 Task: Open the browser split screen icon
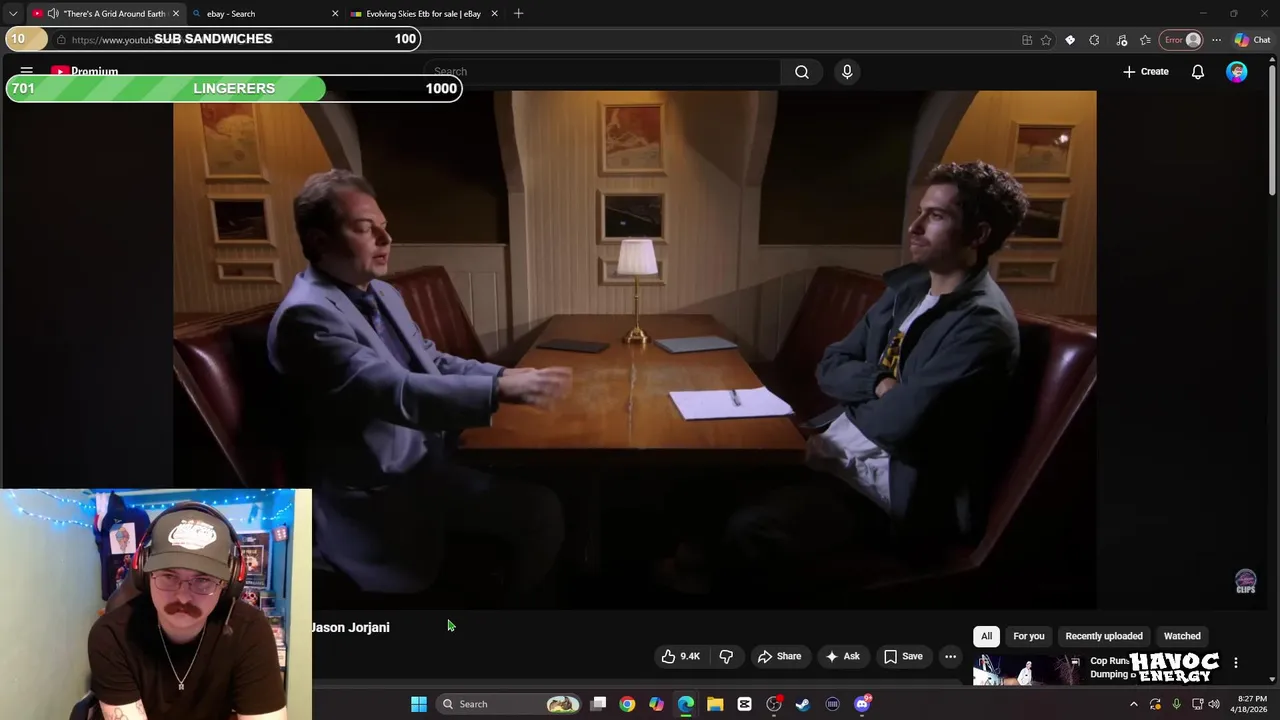1027,40
